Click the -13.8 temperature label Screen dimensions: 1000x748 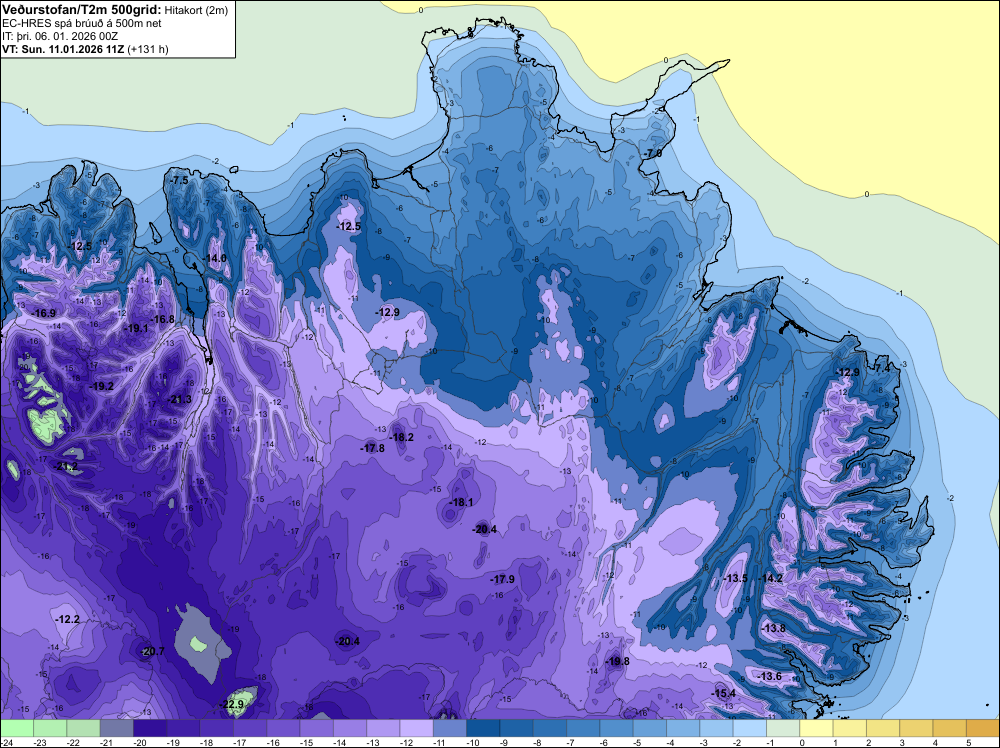773,628
